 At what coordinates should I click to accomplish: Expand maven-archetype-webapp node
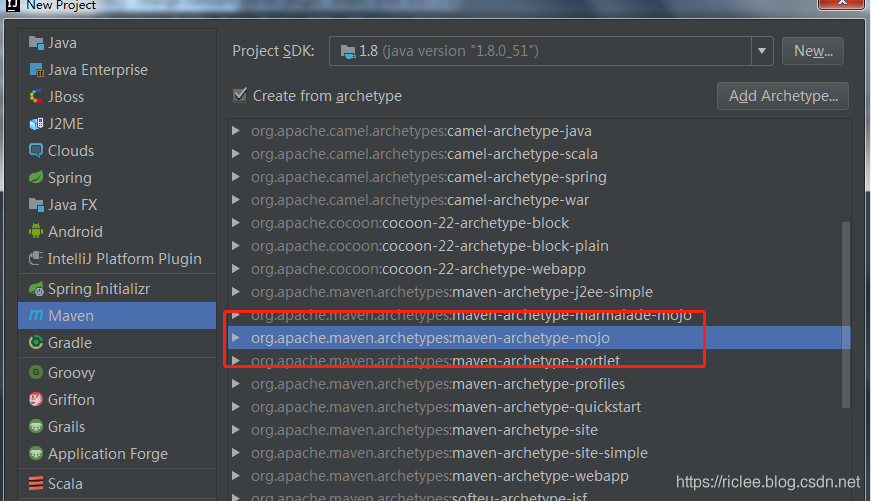(236, 476)
